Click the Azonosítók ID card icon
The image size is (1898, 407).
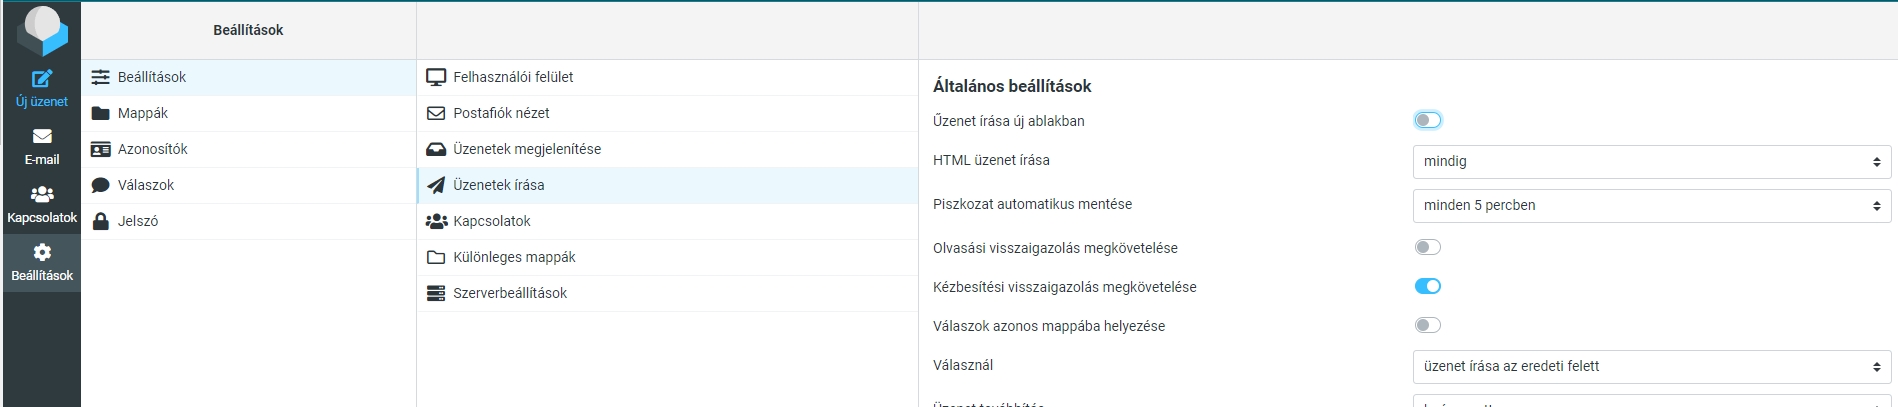pos(101,149)
